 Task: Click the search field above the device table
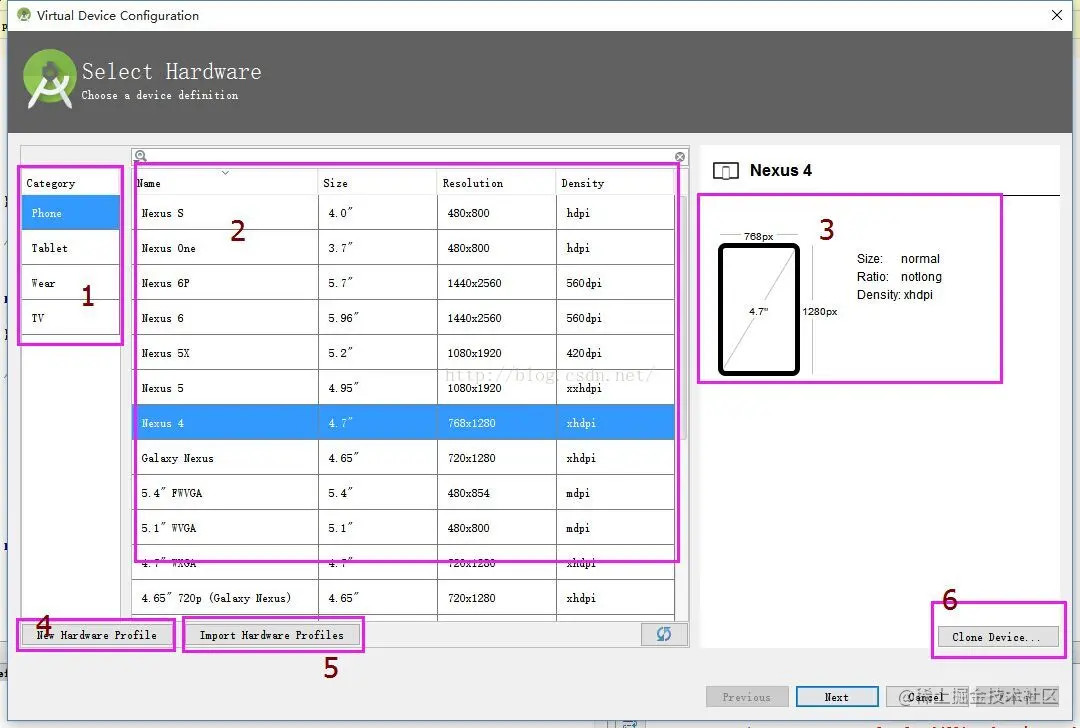[410, 156]
